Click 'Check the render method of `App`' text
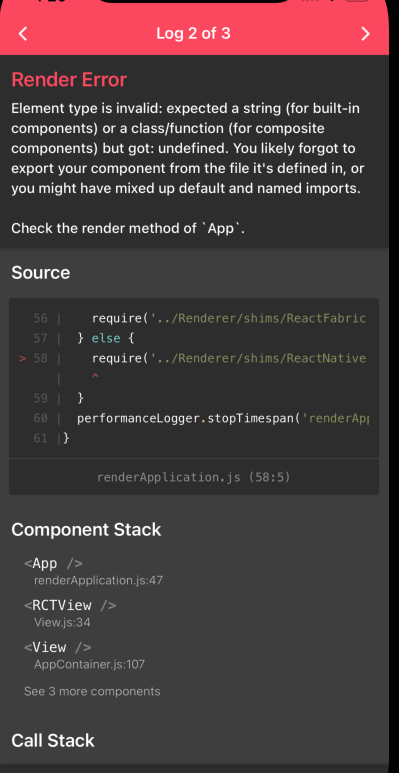This screenshot has width=399, height=773. (128, 229)
